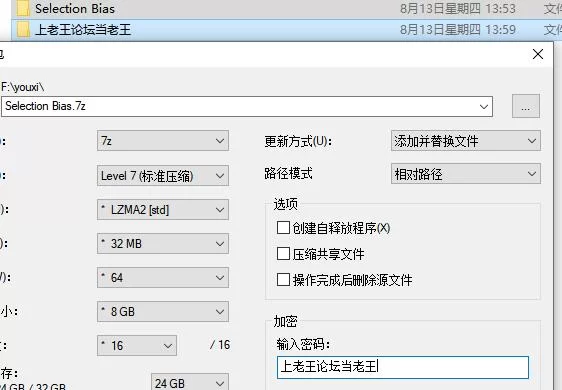Click the F:\youxi\ path text
This screenshot has width=562, height=390.
click(22, 87)
